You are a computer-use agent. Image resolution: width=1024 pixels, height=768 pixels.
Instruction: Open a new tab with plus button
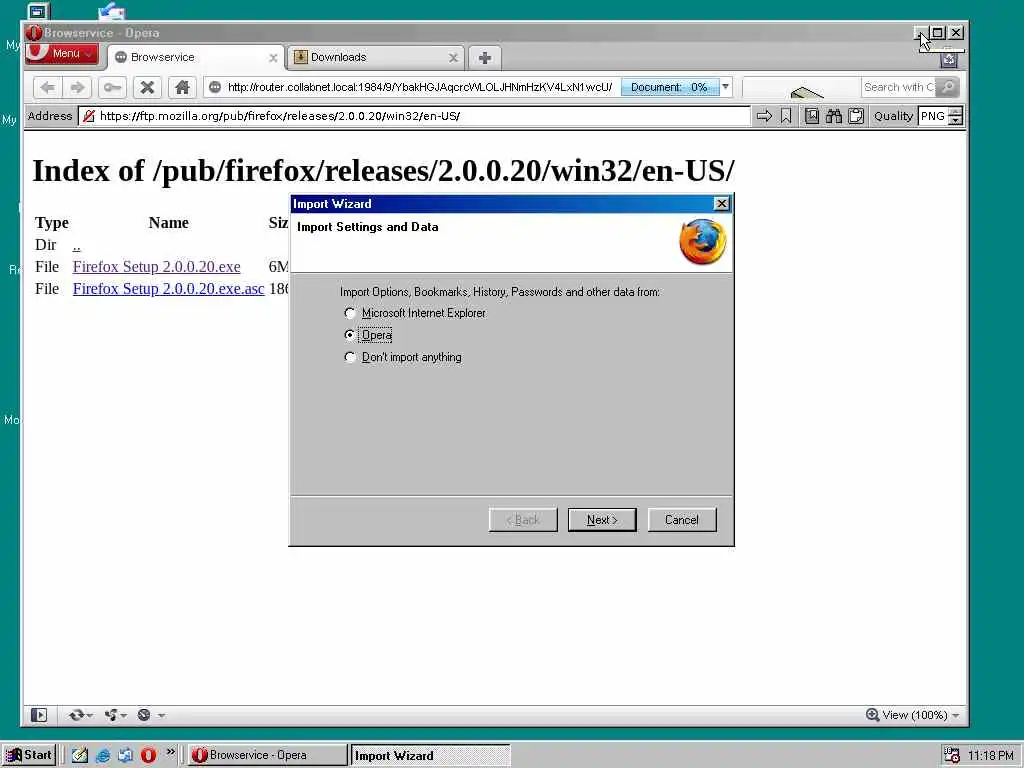pos(485,58)
